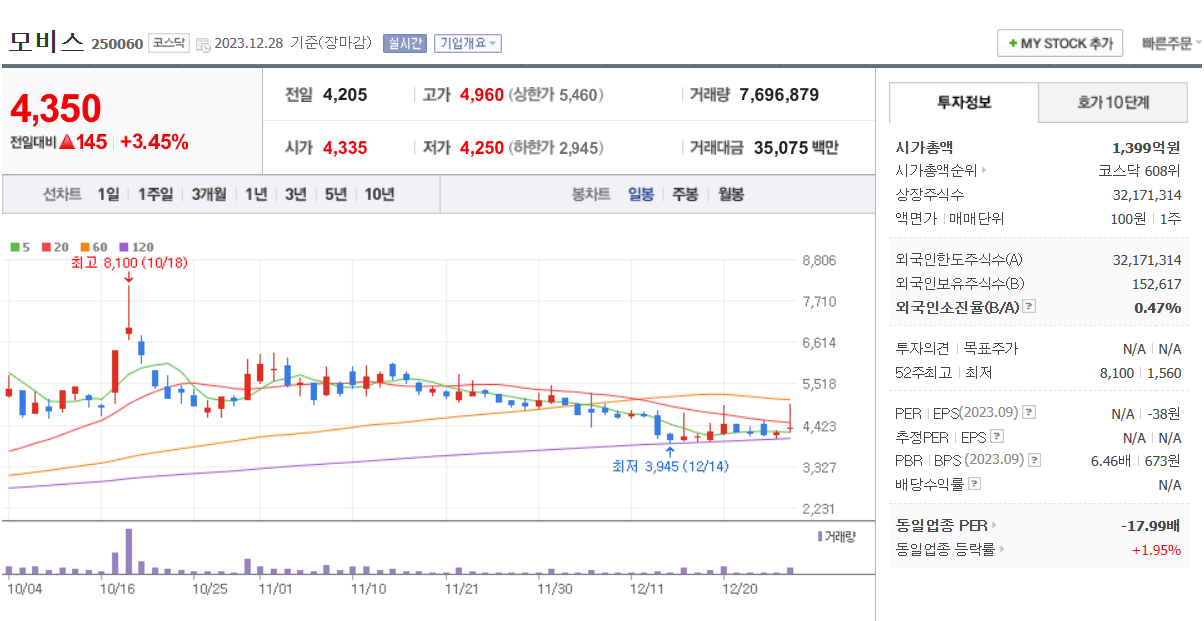
Task: Open help icon beside PER EPS(2023.09)
Action: coord(1029,412)
